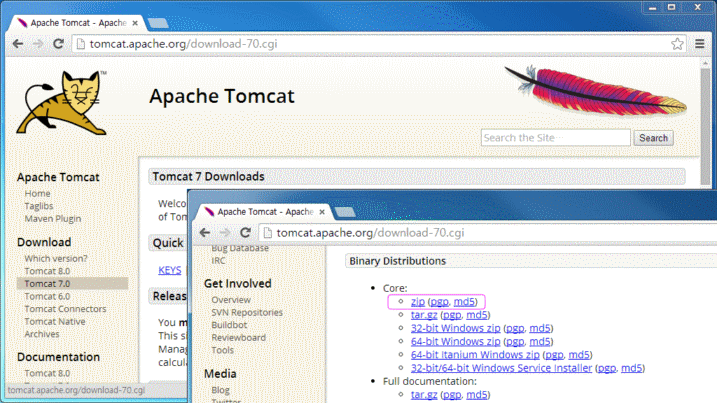Open Tomcat 8.0 documentation link

[47, 373]
